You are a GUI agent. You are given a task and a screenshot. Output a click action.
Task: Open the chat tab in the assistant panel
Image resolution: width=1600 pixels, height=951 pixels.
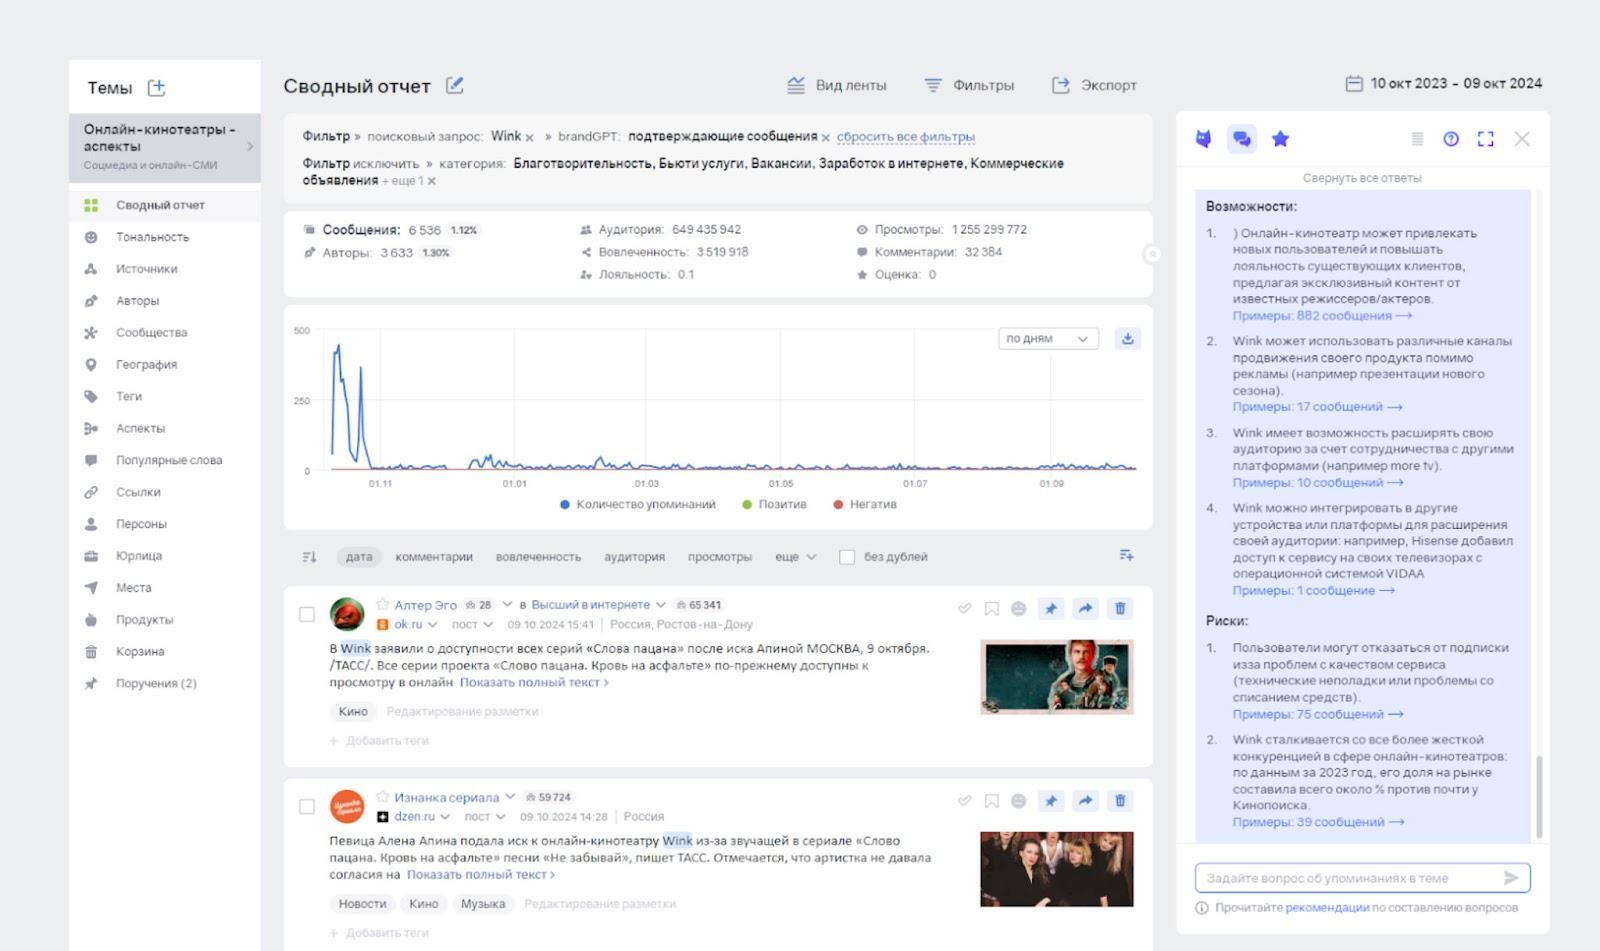1241,139
